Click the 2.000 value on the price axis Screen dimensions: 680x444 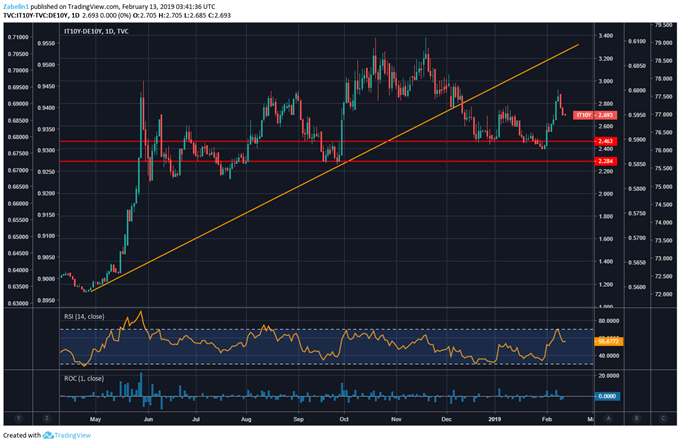(606, 194)
